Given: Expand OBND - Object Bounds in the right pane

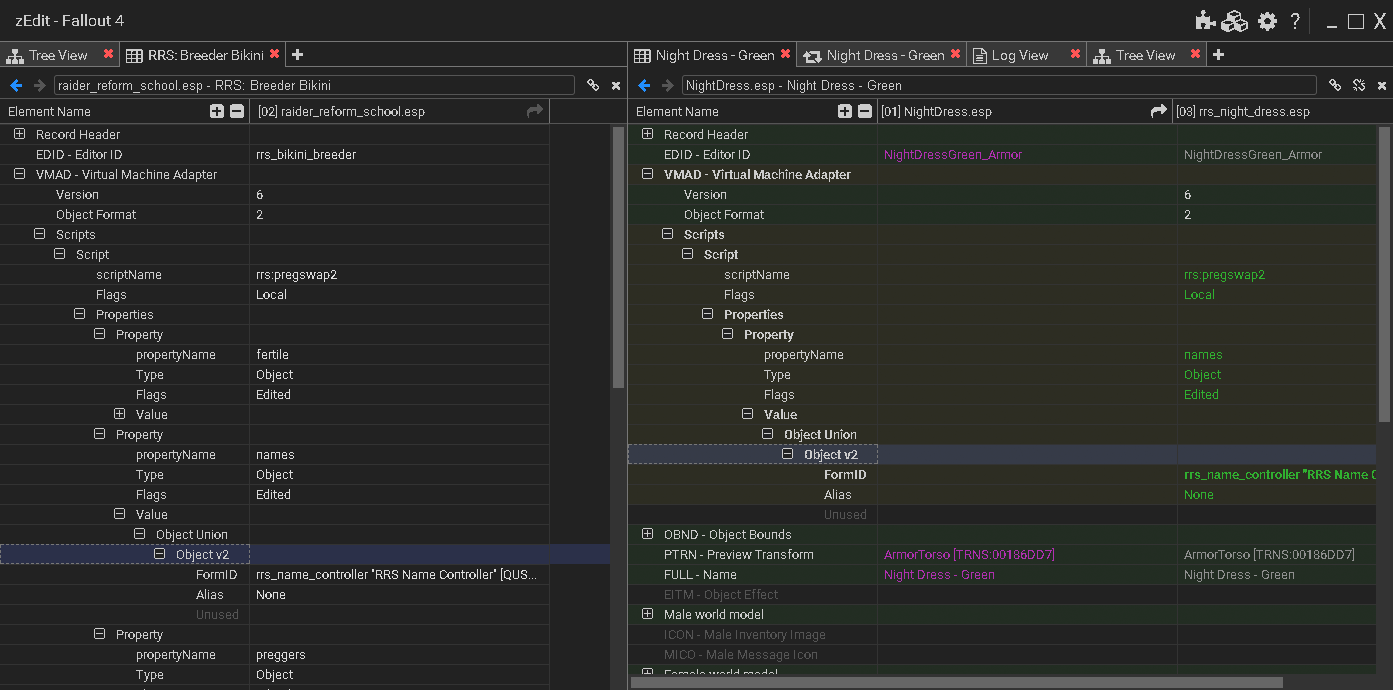Looking at the screenshot, I should point(648,534).
